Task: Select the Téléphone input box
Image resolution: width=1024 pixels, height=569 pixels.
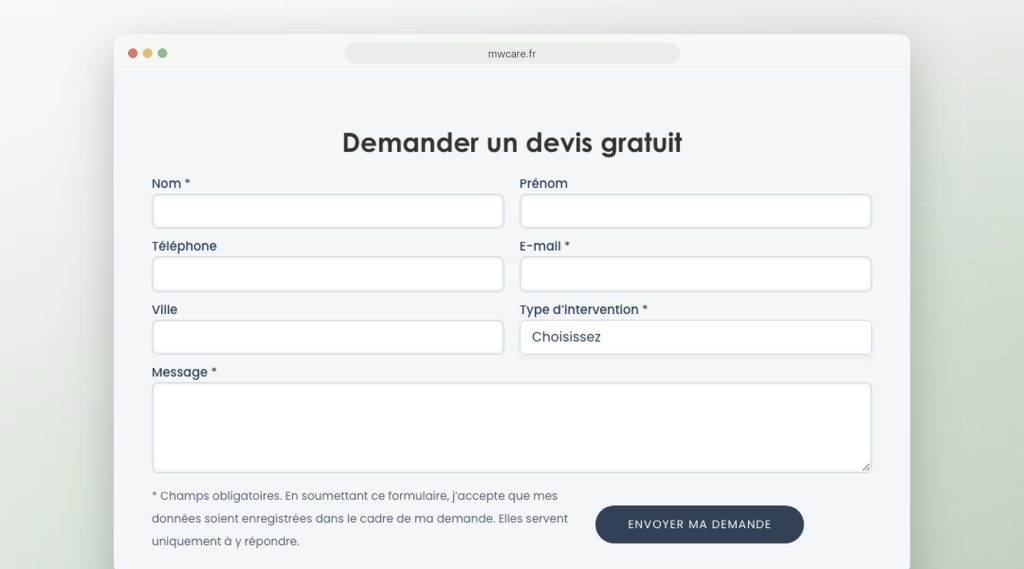Action: [328, 274]
